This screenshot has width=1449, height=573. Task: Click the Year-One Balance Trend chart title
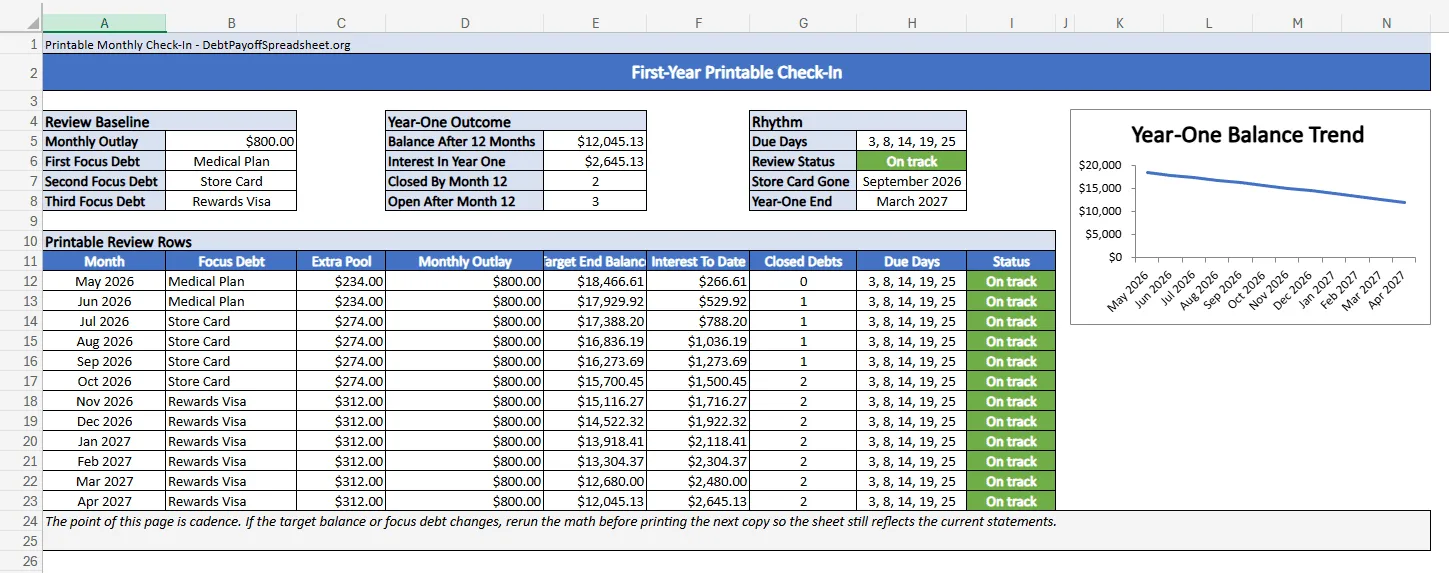point(1247,134)
